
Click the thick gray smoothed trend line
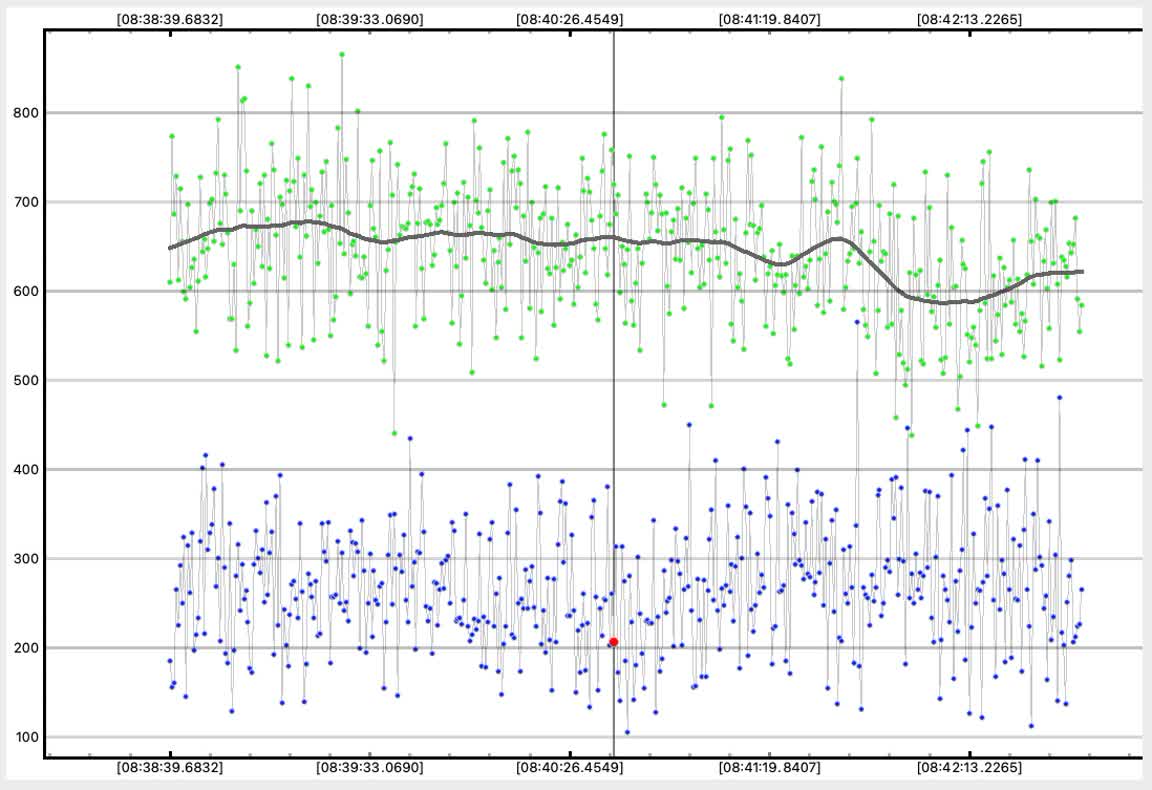click(x=450, y=233)
